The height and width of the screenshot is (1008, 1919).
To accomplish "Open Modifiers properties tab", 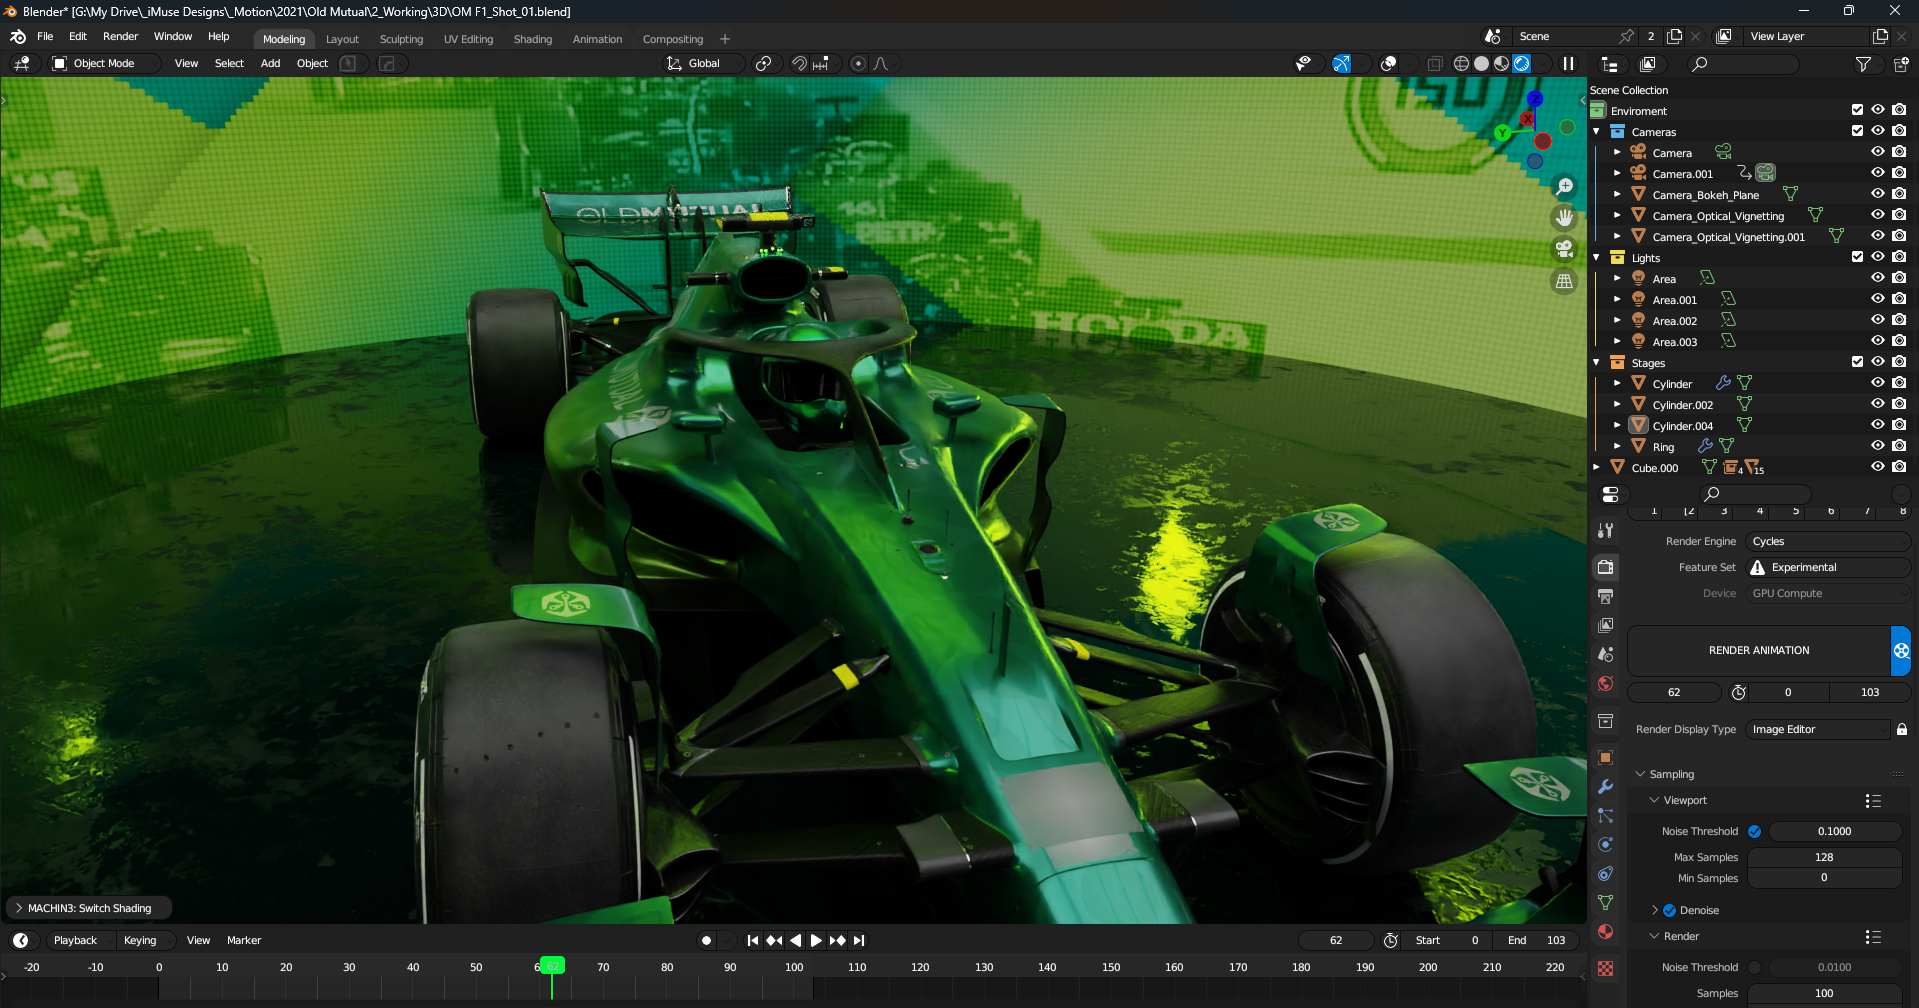I will (x=1606, y=787).
